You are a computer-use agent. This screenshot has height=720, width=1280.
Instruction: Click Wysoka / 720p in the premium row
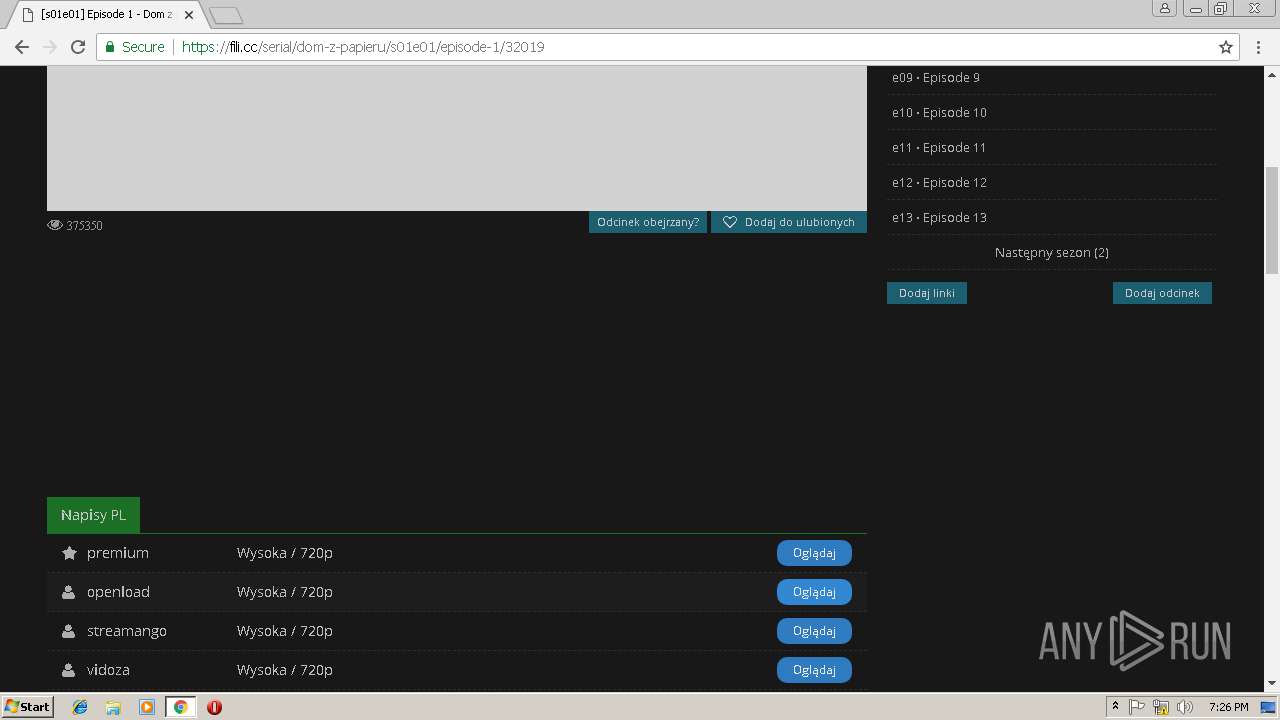tap(285, 553)
